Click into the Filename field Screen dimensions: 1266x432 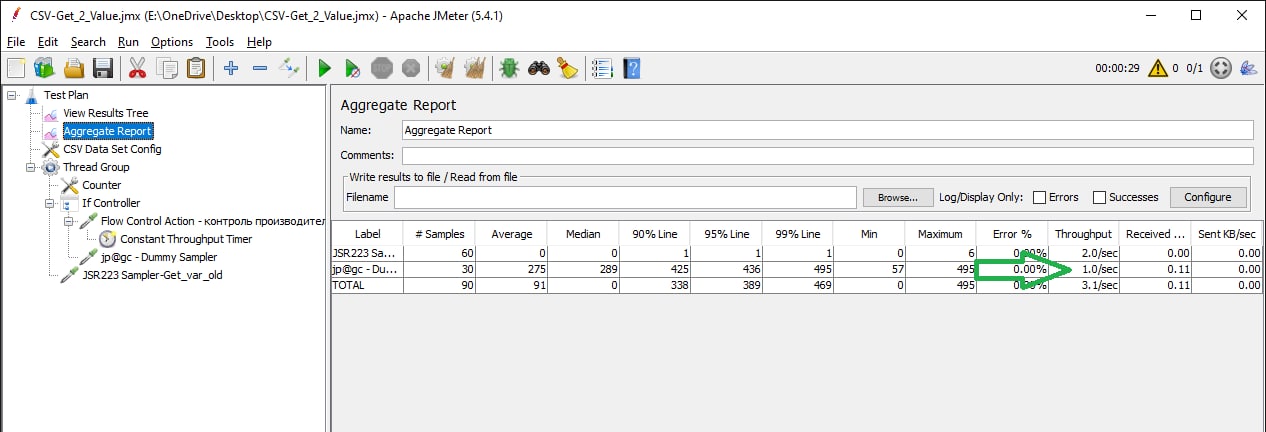pos(625,197)
